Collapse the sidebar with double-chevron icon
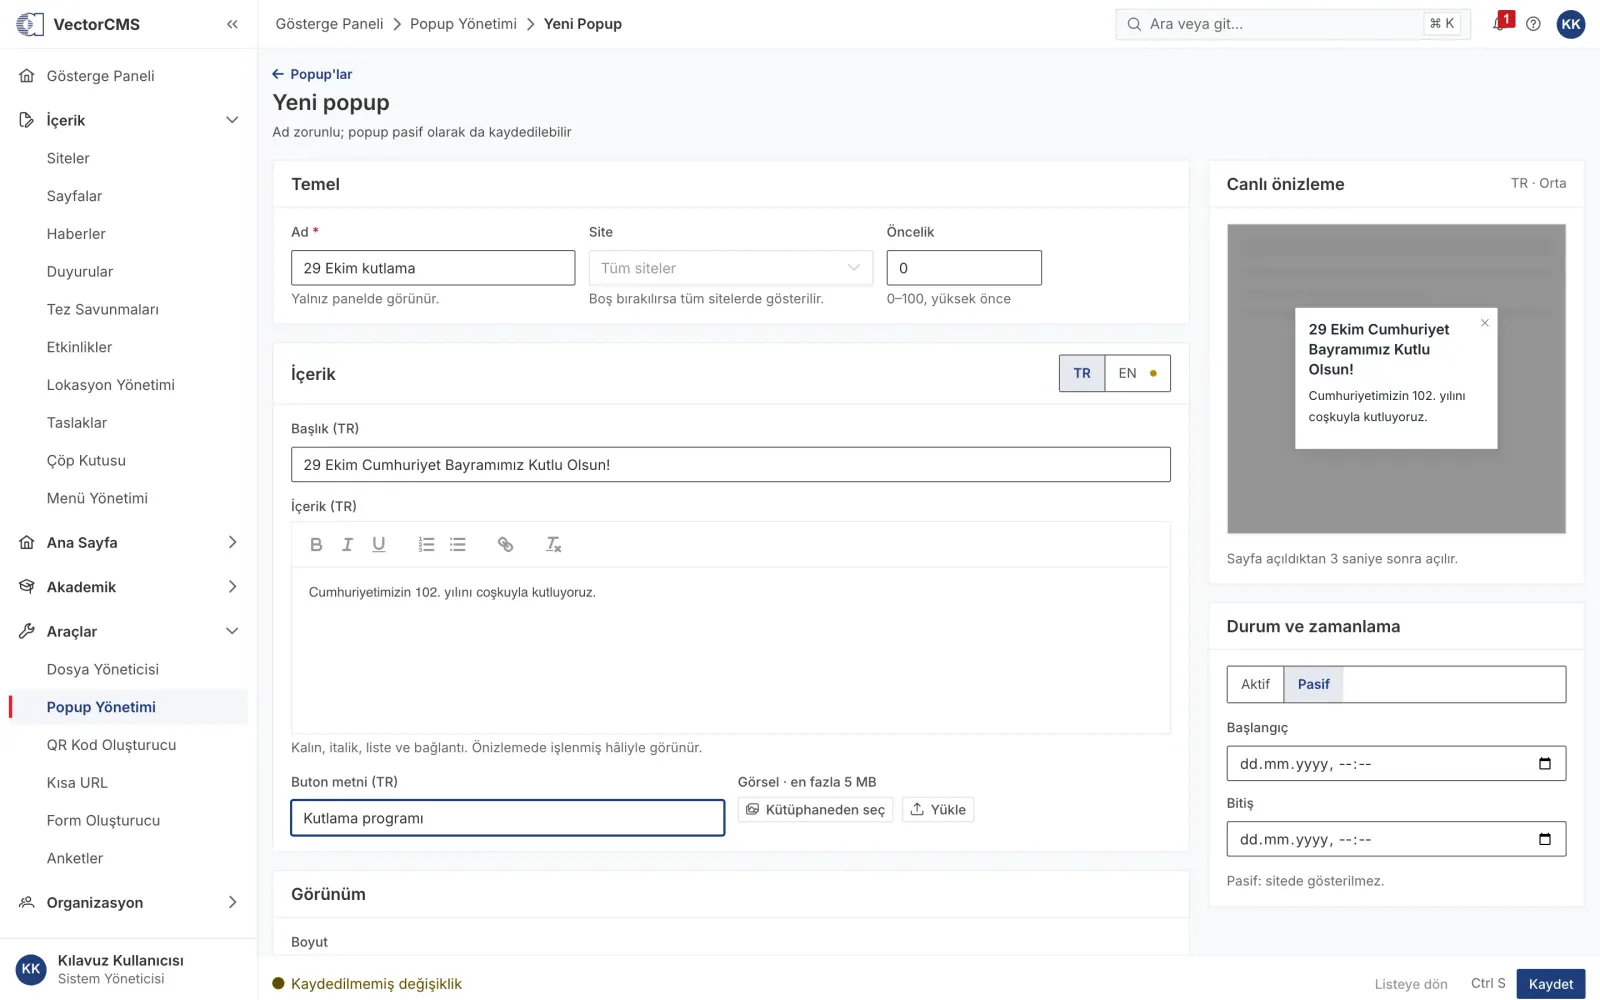Image resolution: width=1600 pixels, height=1000 pixels. [x=232, y=24]
